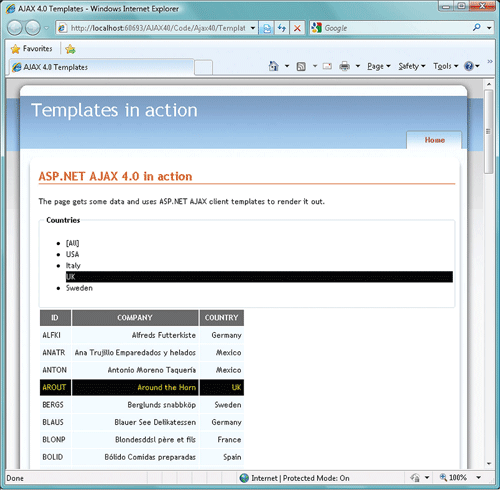500x490 pixels.
Task: Click the Print icon
Action: coord(344,66)
